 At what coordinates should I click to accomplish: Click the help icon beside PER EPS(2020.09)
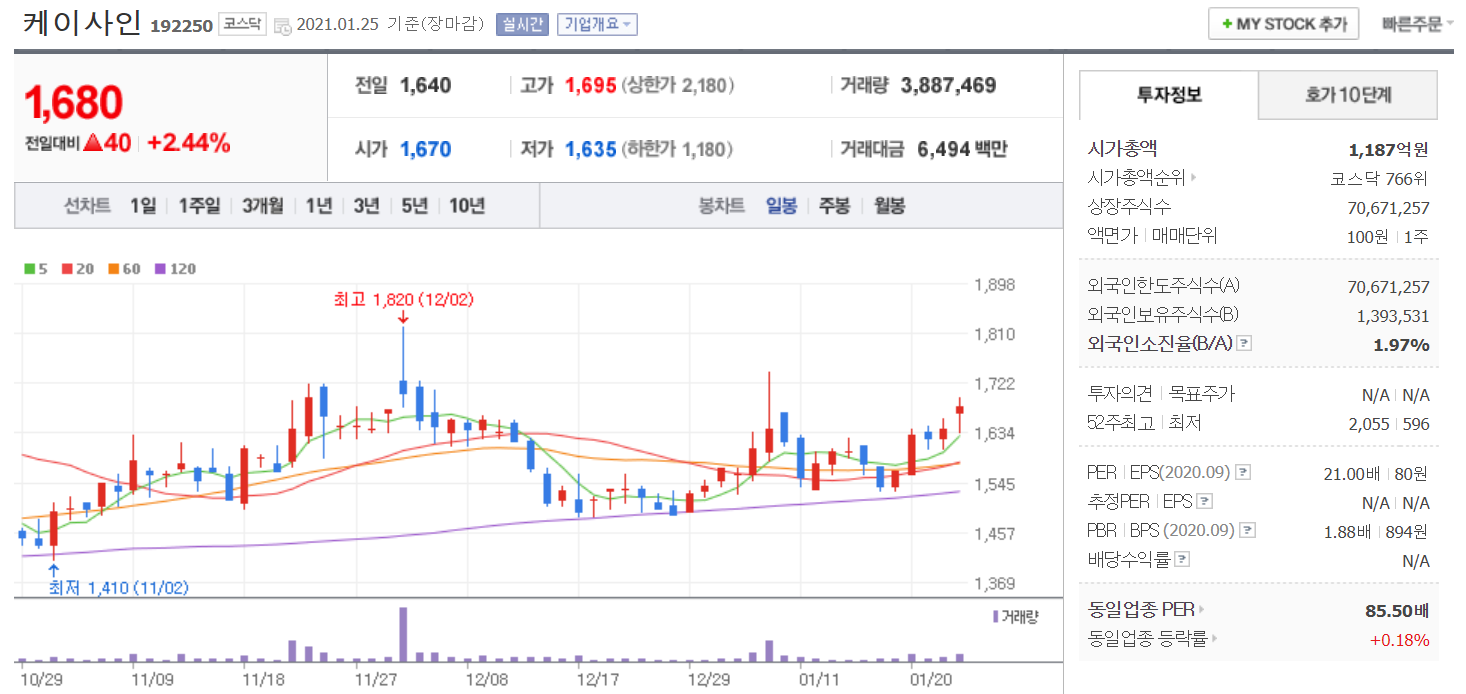coord(1244,473)
